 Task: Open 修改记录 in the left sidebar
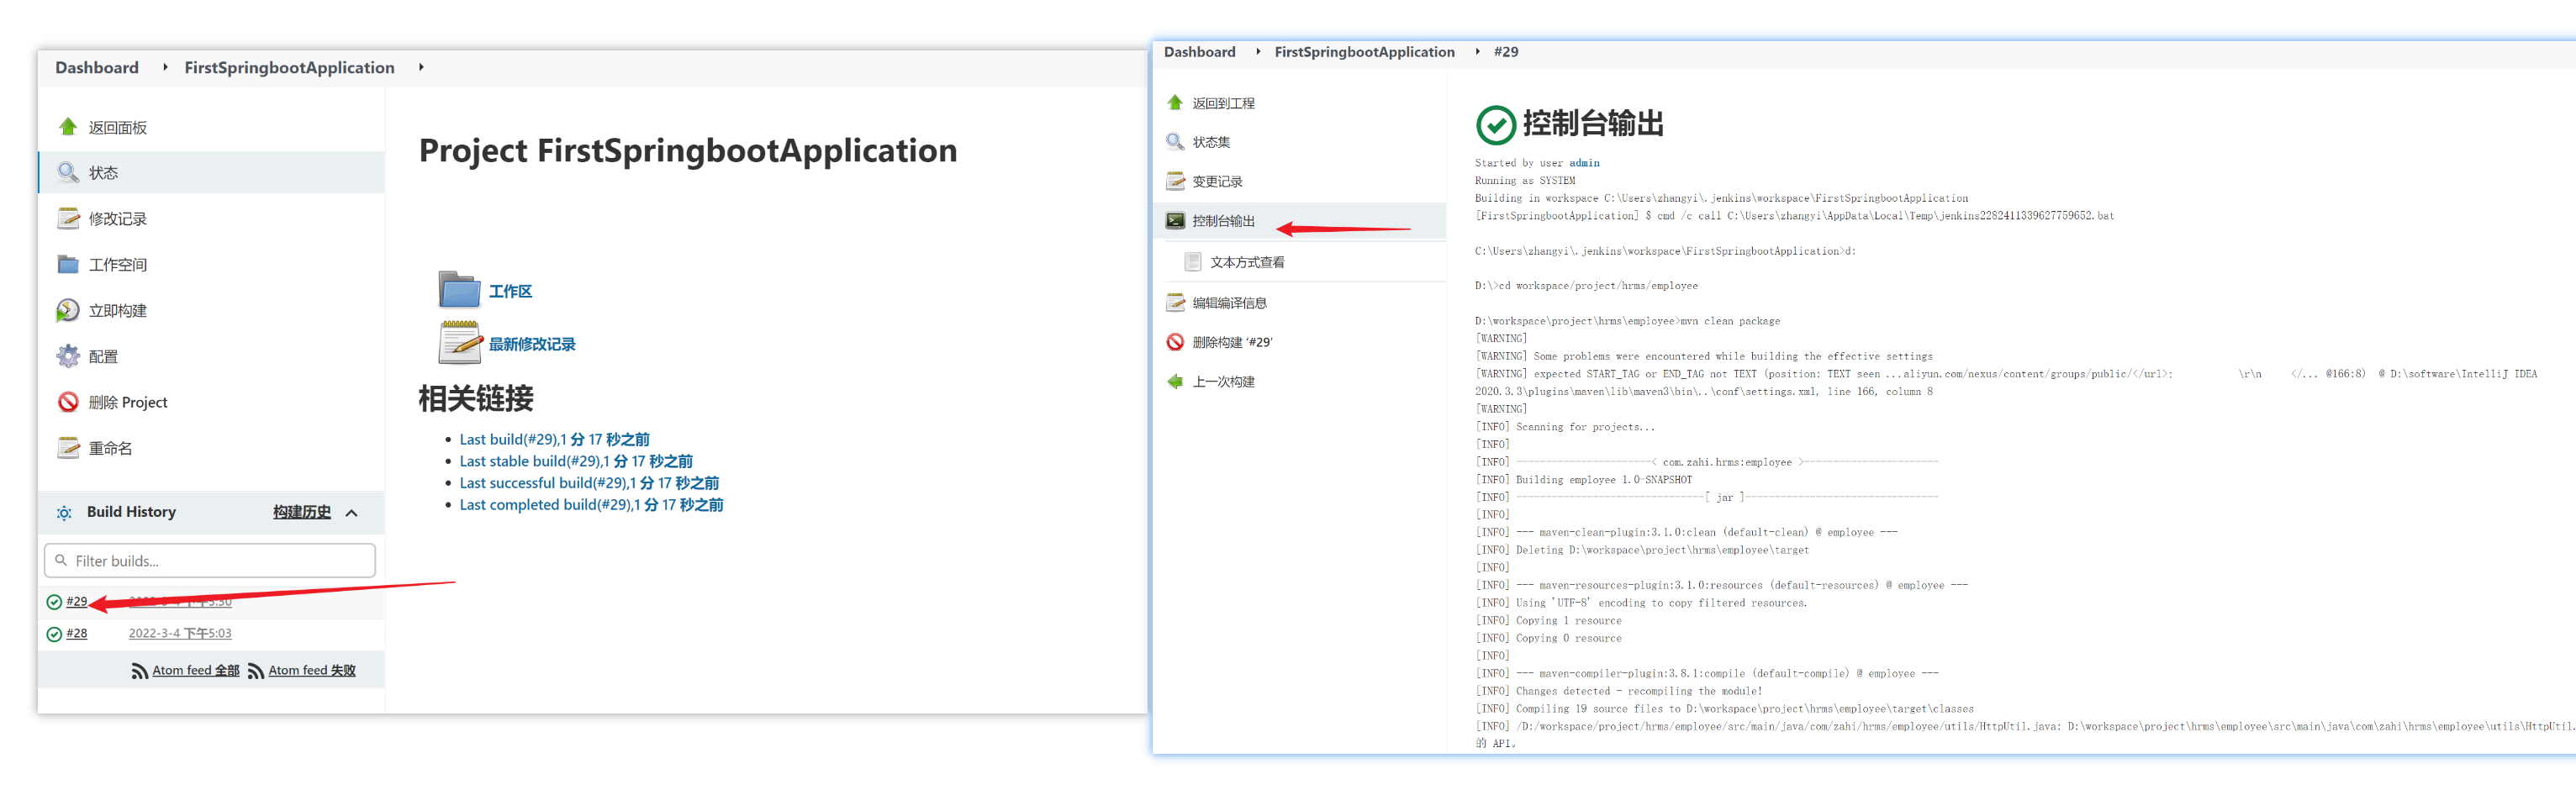pyautogui.click(x=118, y=219)
